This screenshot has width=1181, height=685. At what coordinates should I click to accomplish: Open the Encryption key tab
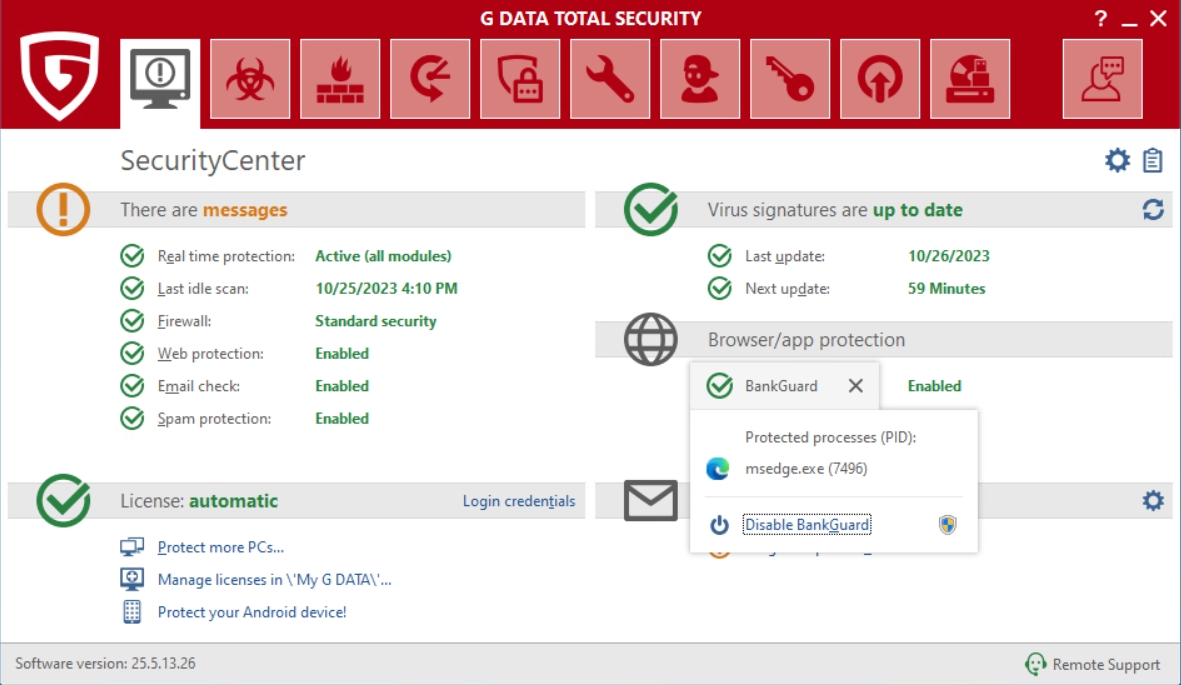point(790,79)
